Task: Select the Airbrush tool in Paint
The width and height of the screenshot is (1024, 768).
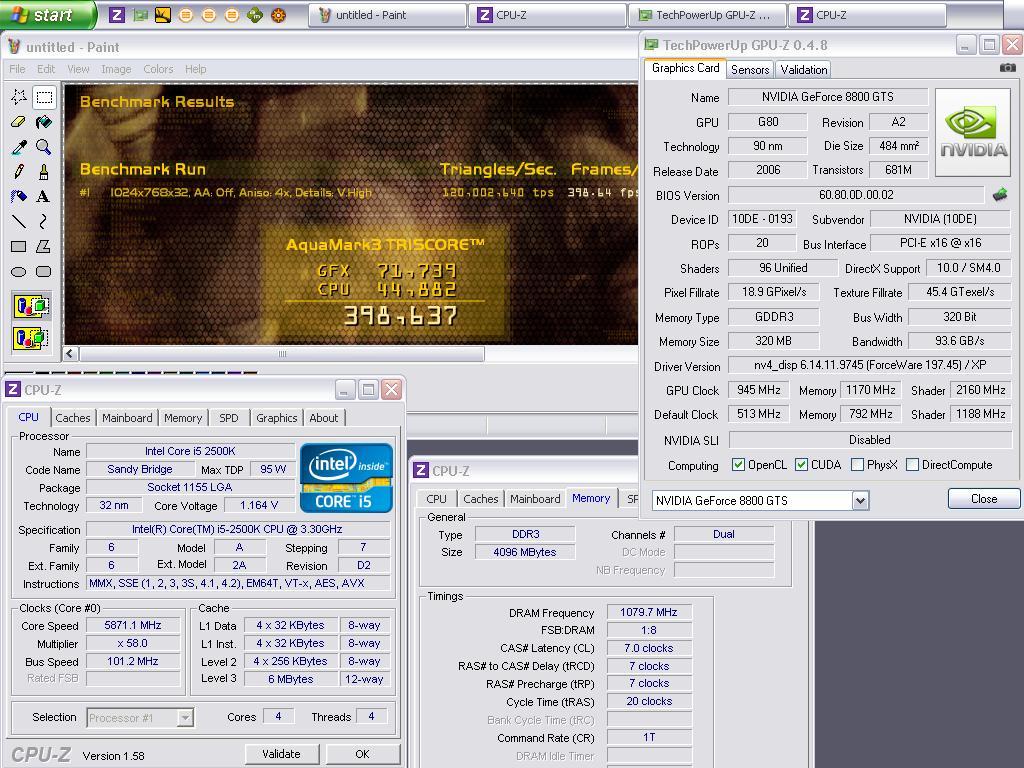Action: [19, 197]
